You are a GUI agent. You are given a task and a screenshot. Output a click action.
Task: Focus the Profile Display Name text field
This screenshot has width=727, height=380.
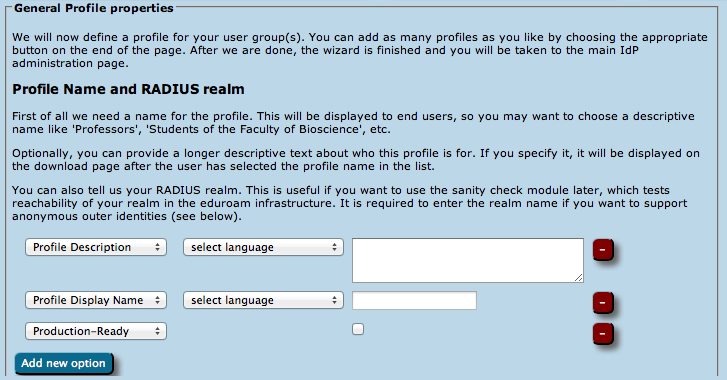click(415, 300)
